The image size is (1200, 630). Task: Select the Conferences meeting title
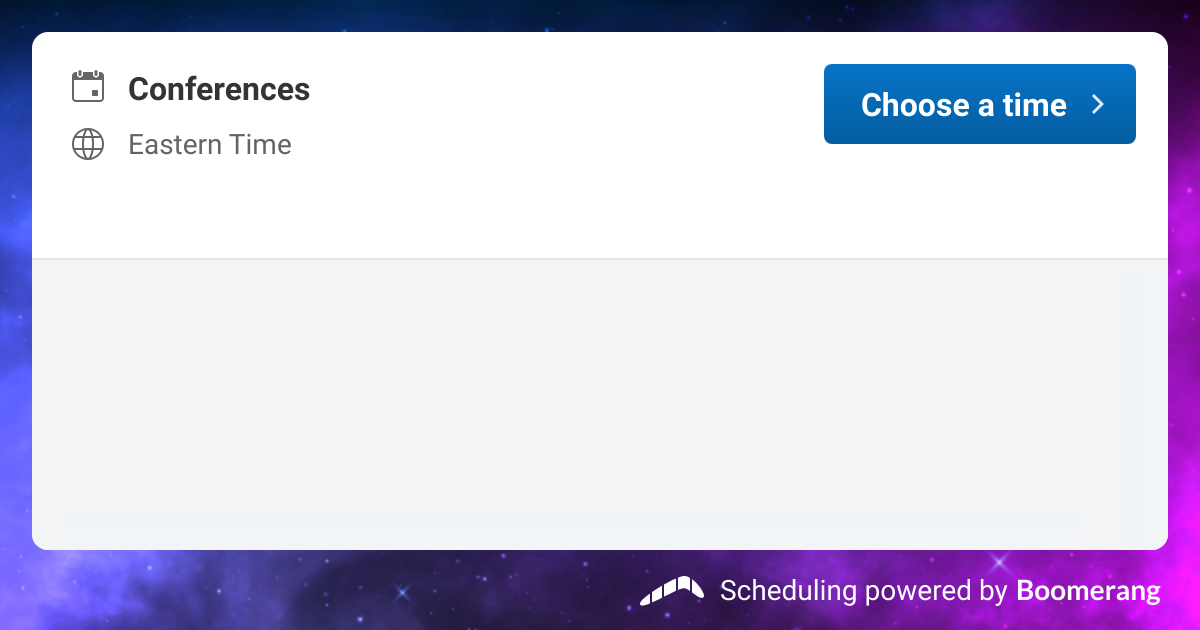pos(219,90)
